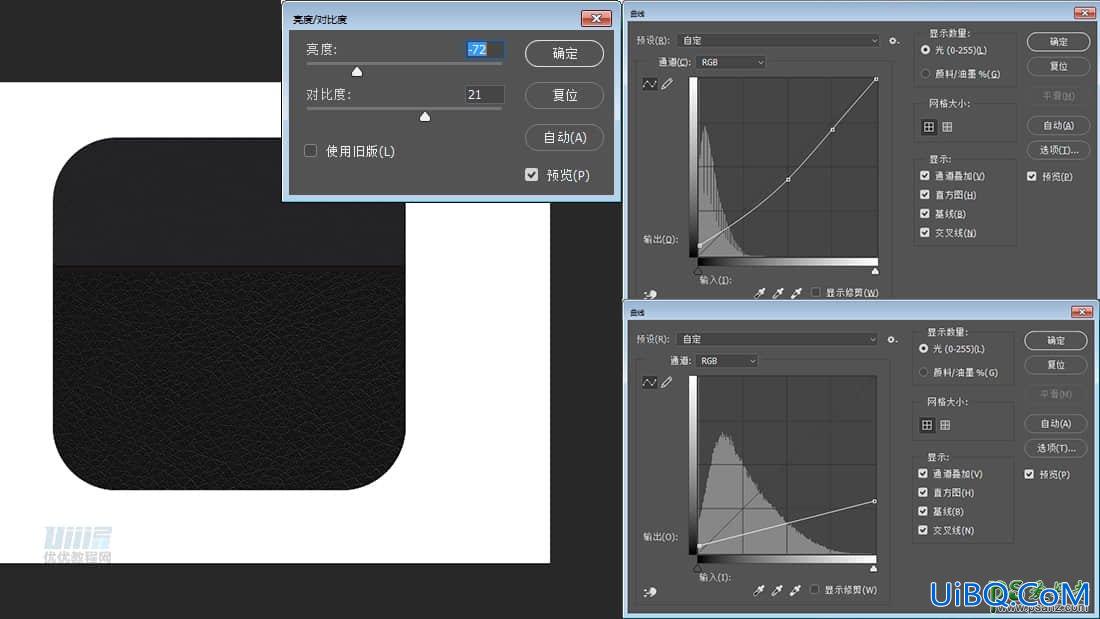Choose the white point eyedropper in upper Curves dialog
This screenshot has width=1100, height=619.
pos(796,293)
